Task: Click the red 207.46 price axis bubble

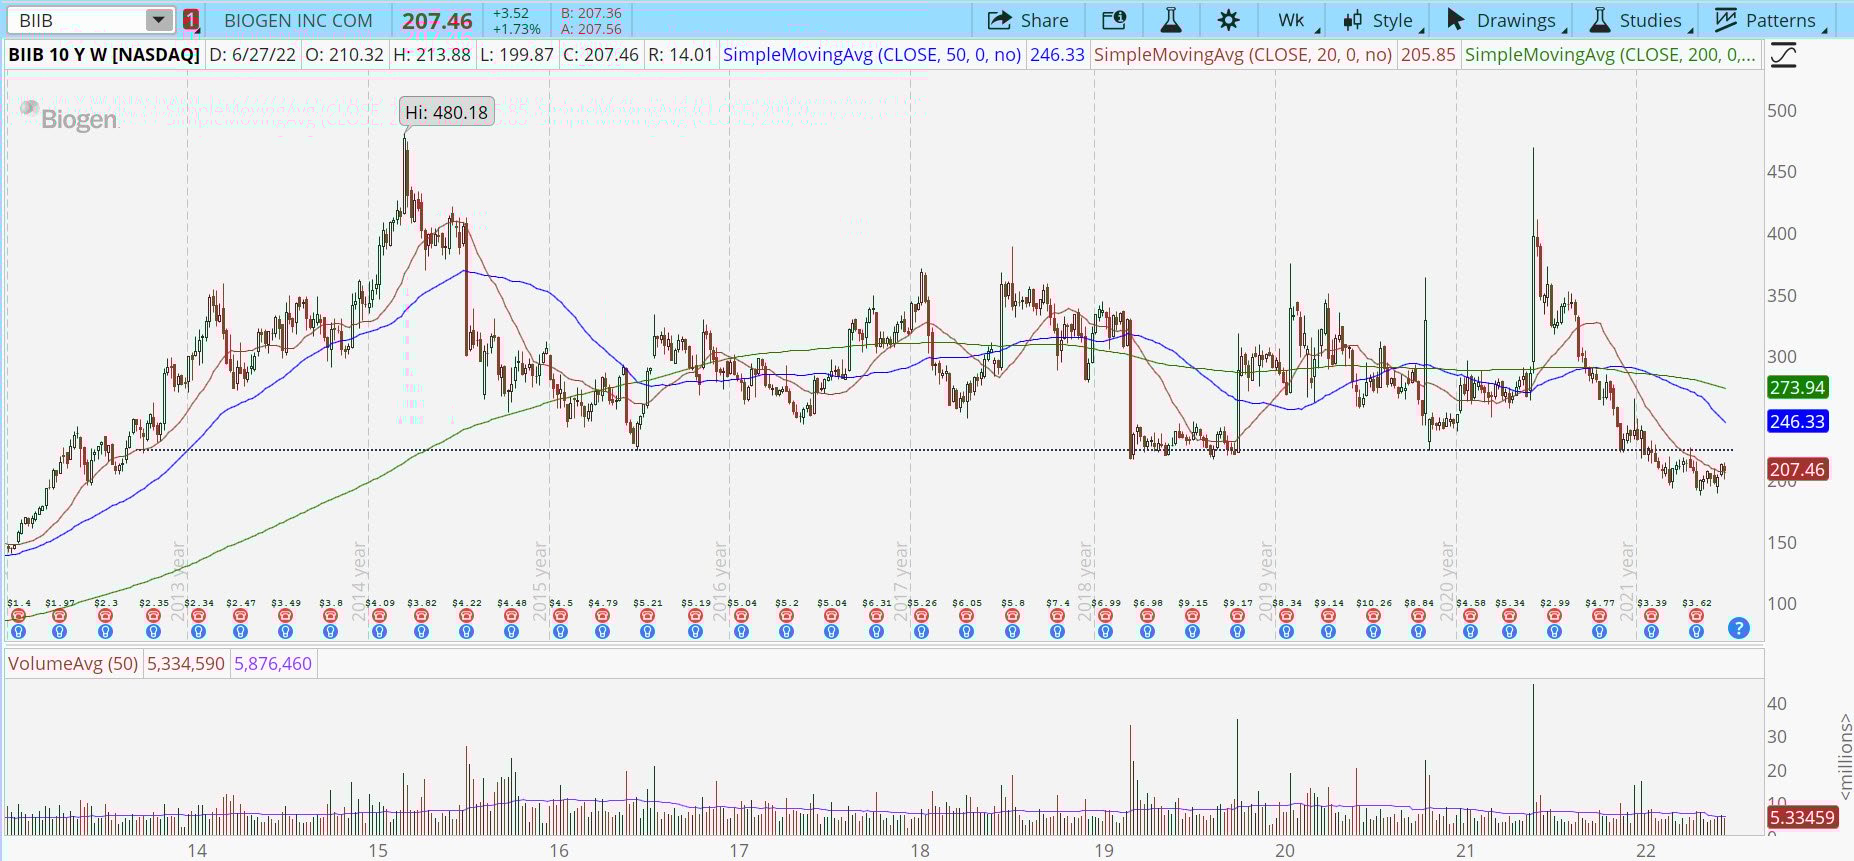Action: (1797, 469)
